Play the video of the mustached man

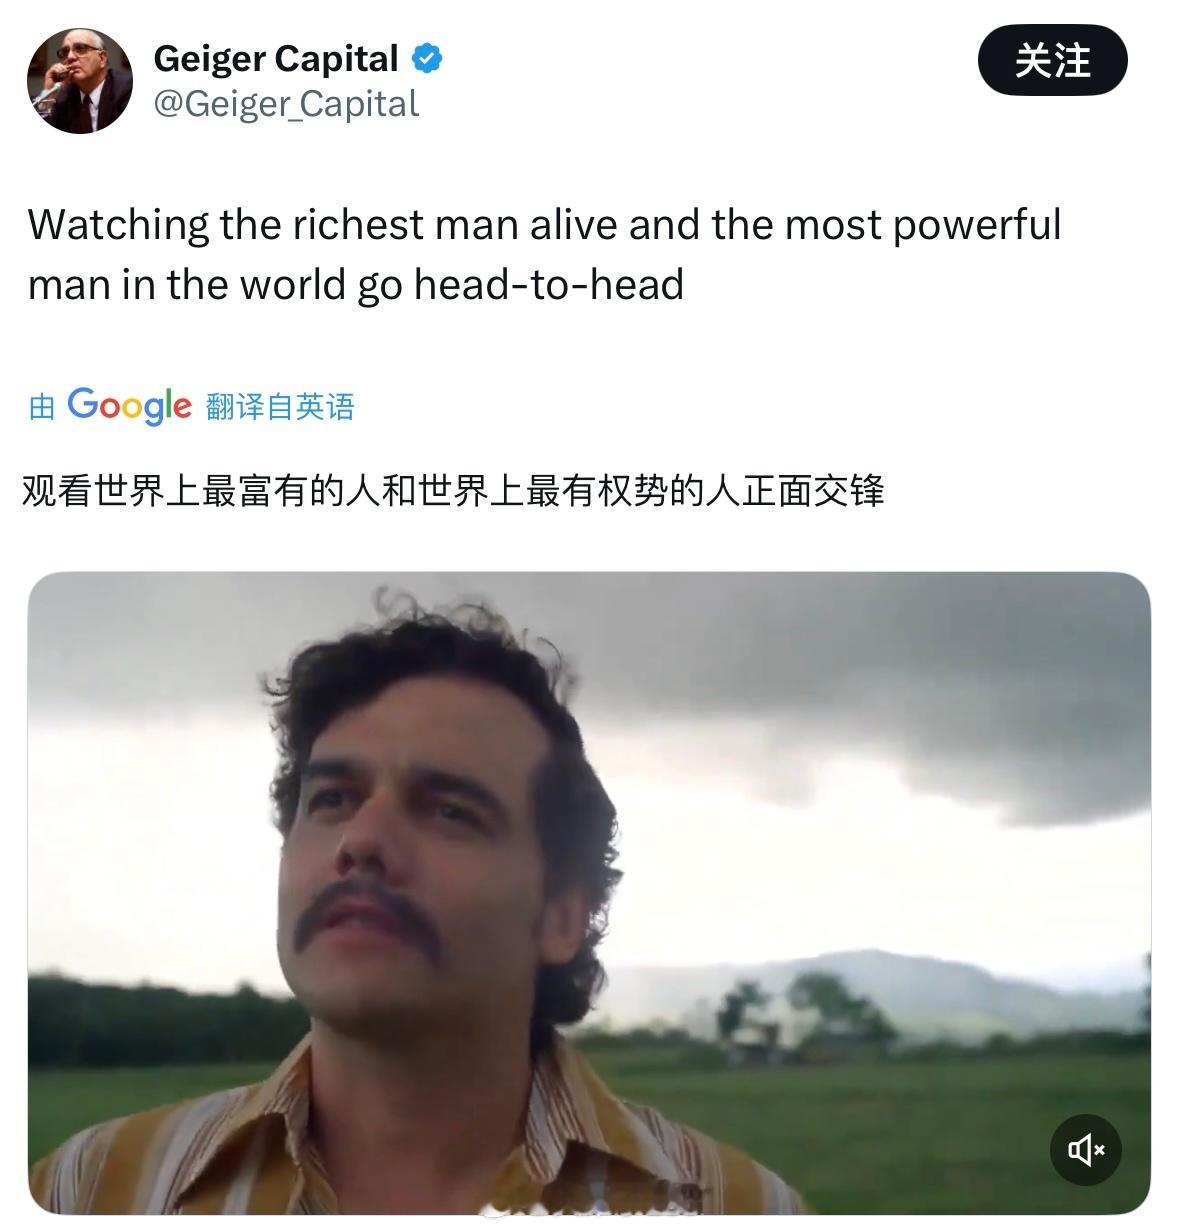589,892
